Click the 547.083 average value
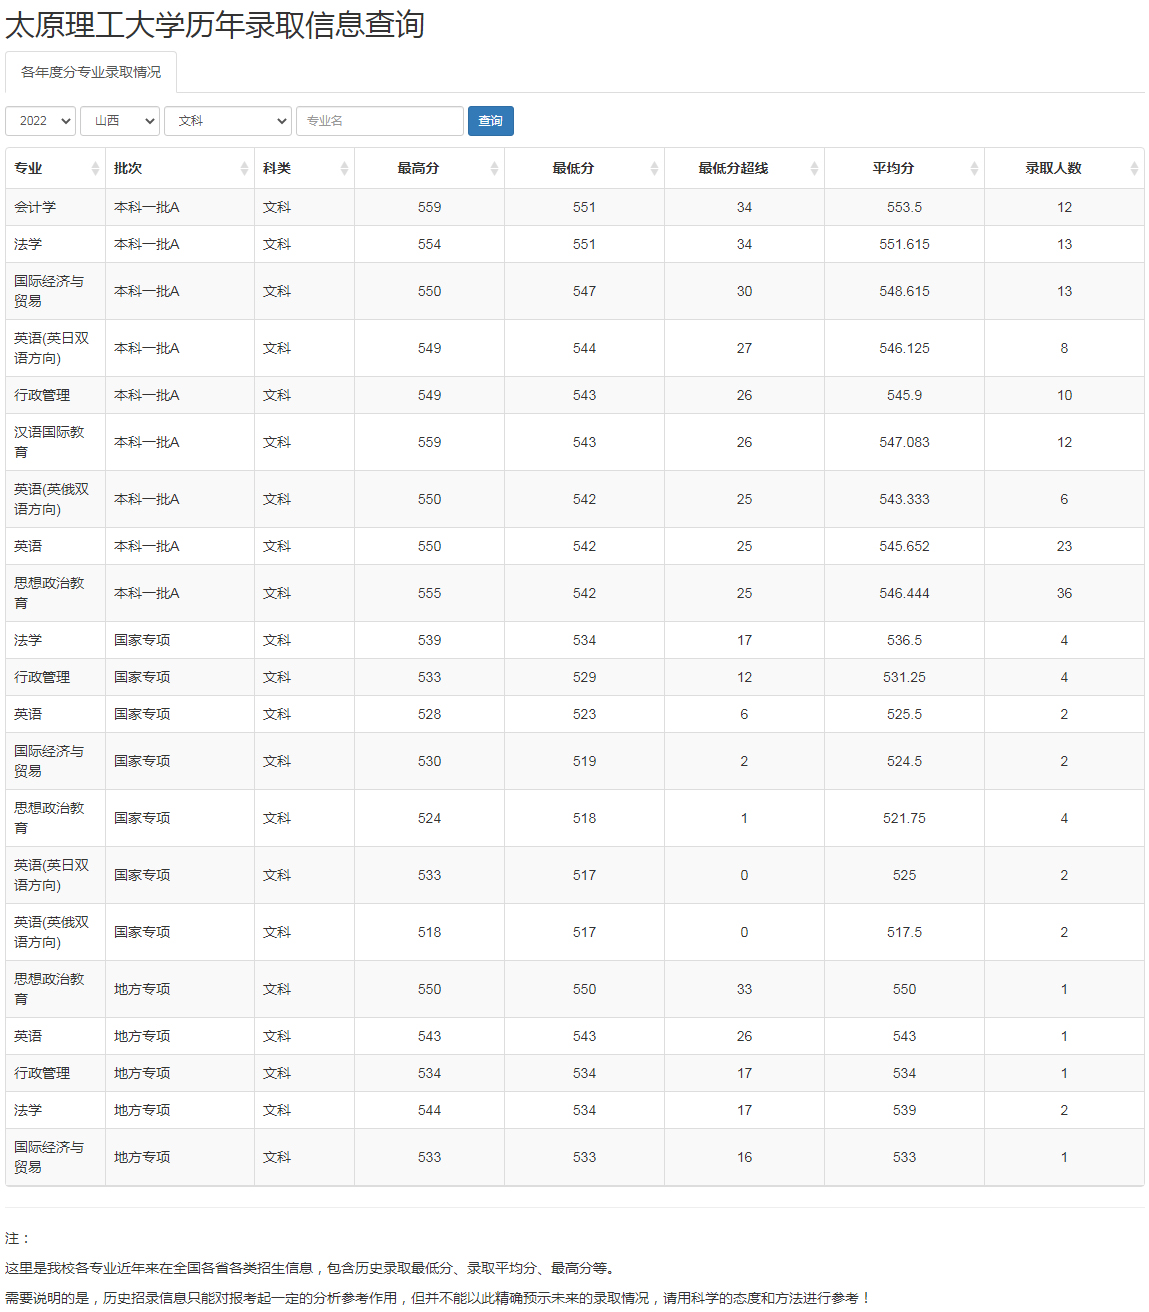 (x=904, y=442)
